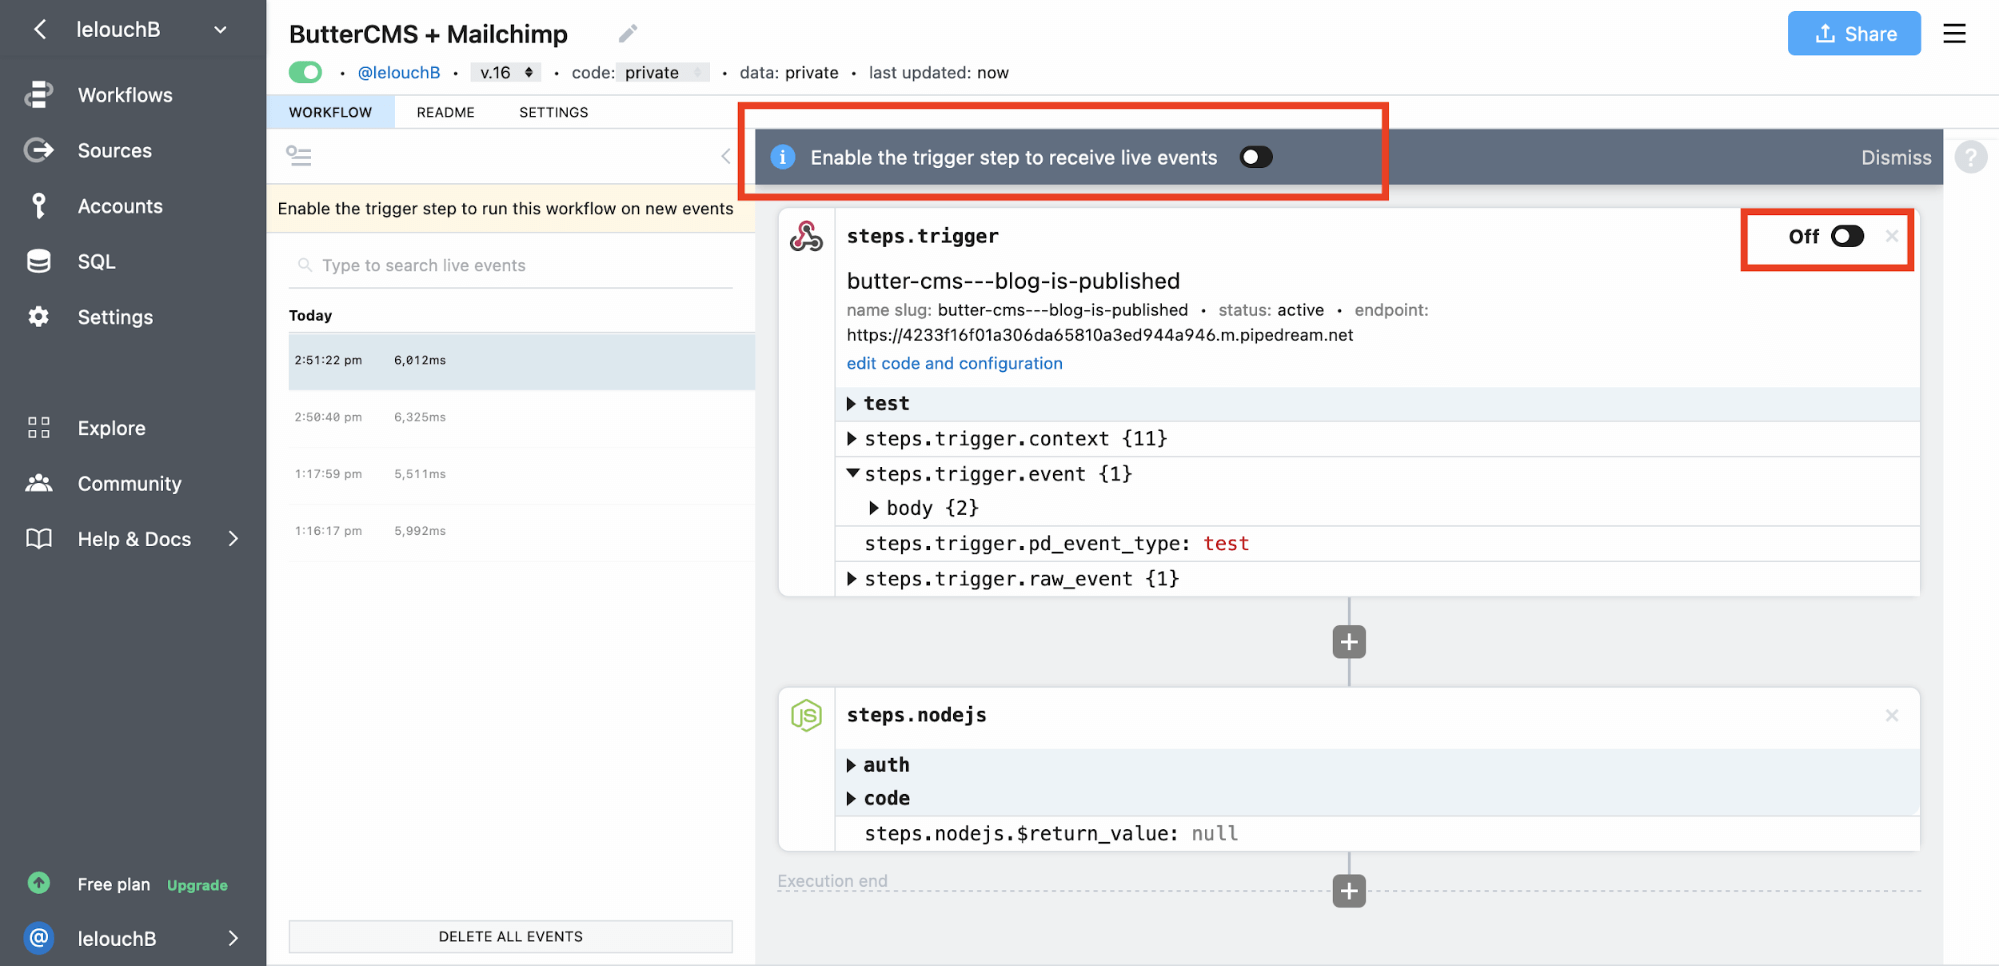Click the Share button
The width and height of the screenshot is (1999, 966).
click(1854, 34)
